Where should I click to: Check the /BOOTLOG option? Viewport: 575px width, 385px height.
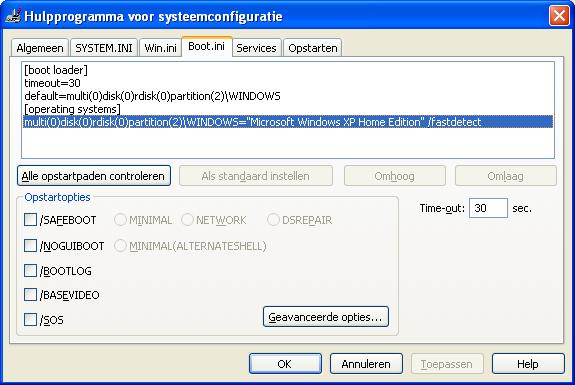click(x=30, y=271)
